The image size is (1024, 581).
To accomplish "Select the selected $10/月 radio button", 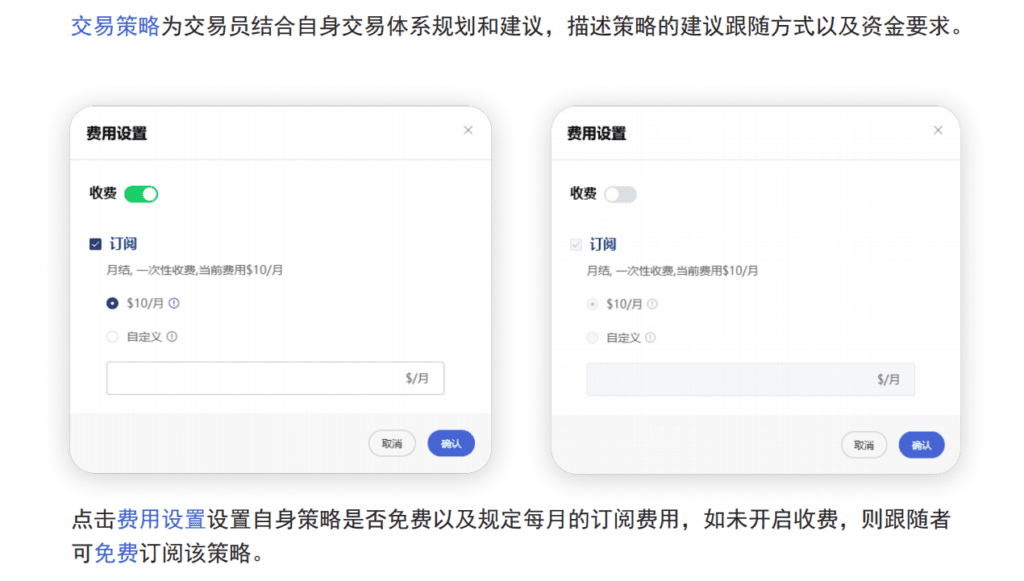I will click(x=112, y=304).
